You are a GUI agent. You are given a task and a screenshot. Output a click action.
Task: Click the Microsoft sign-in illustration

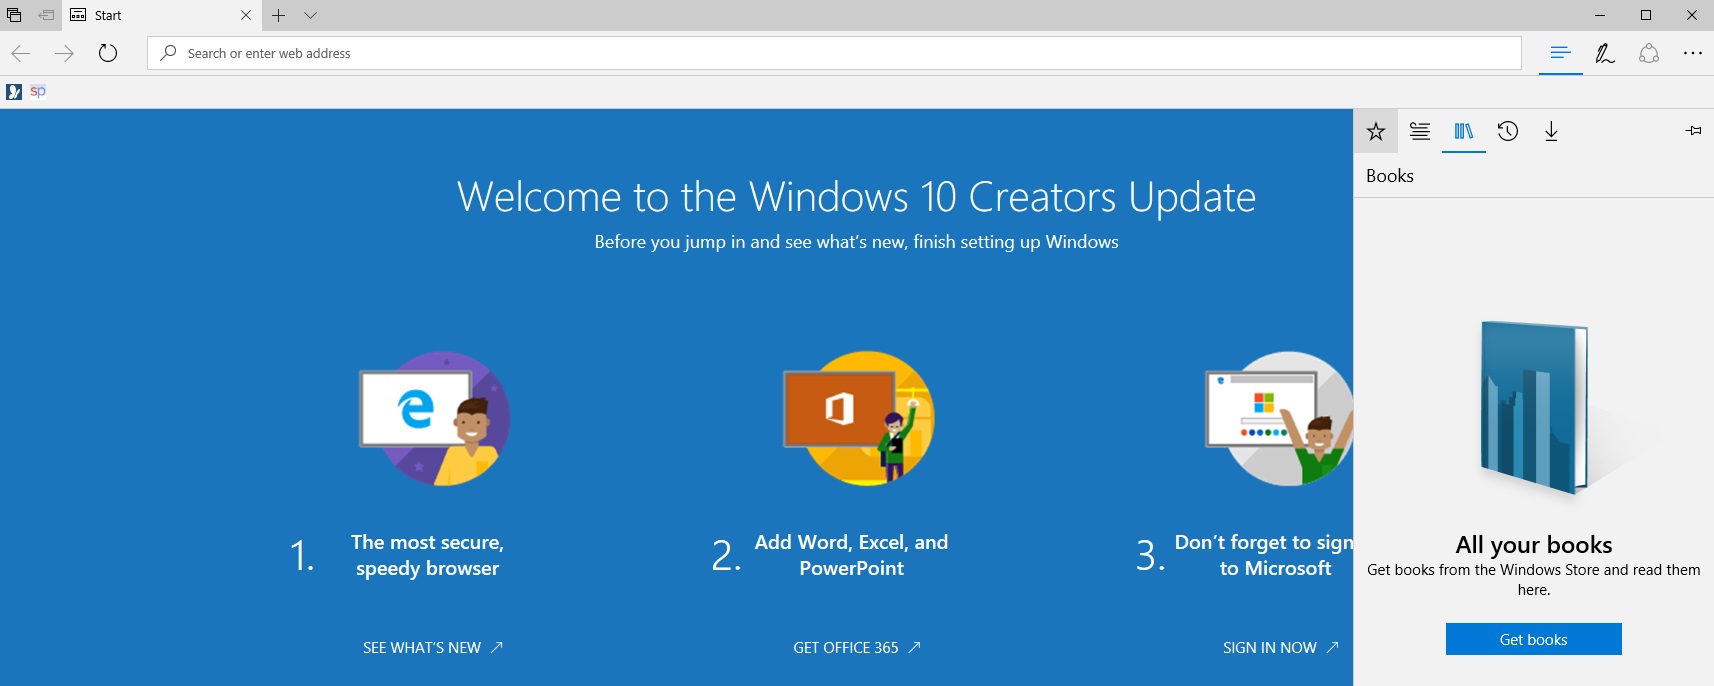[1279, 418]
